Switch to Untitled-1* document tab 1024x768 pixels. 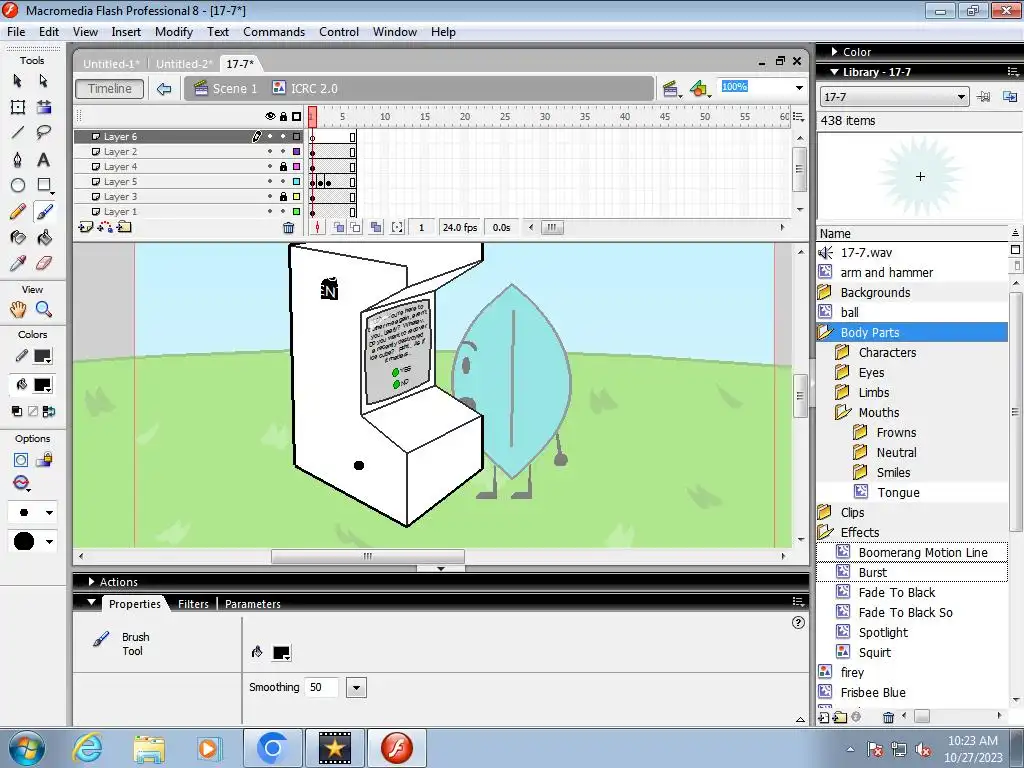(x=112, y=63)
